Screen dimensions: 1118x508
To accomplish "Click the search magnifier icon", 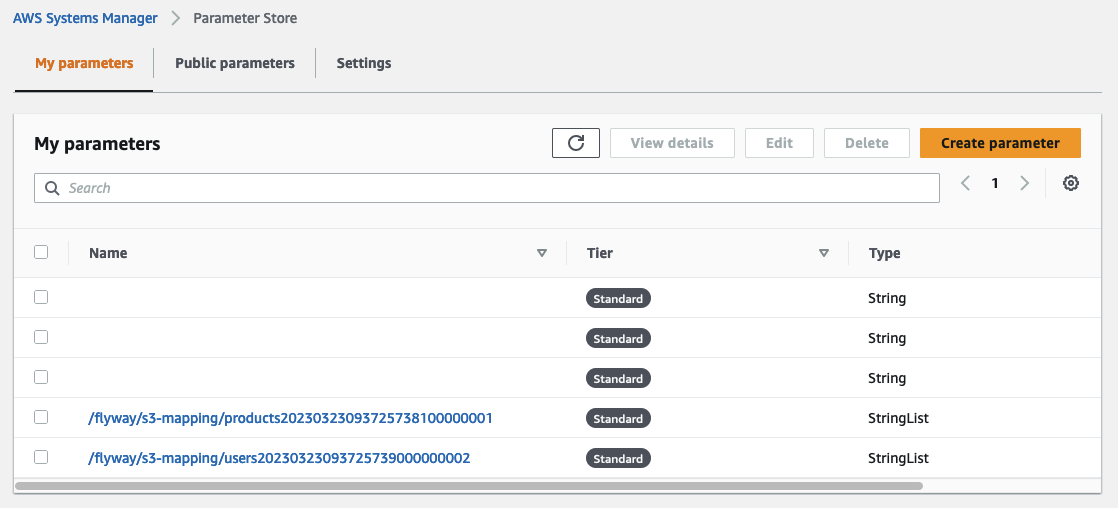I will tap(53, 188).
